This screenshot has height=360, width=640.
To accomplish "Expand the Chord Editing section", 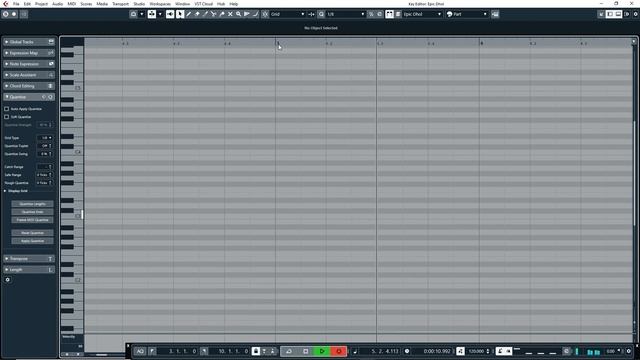I will [29, 86].
